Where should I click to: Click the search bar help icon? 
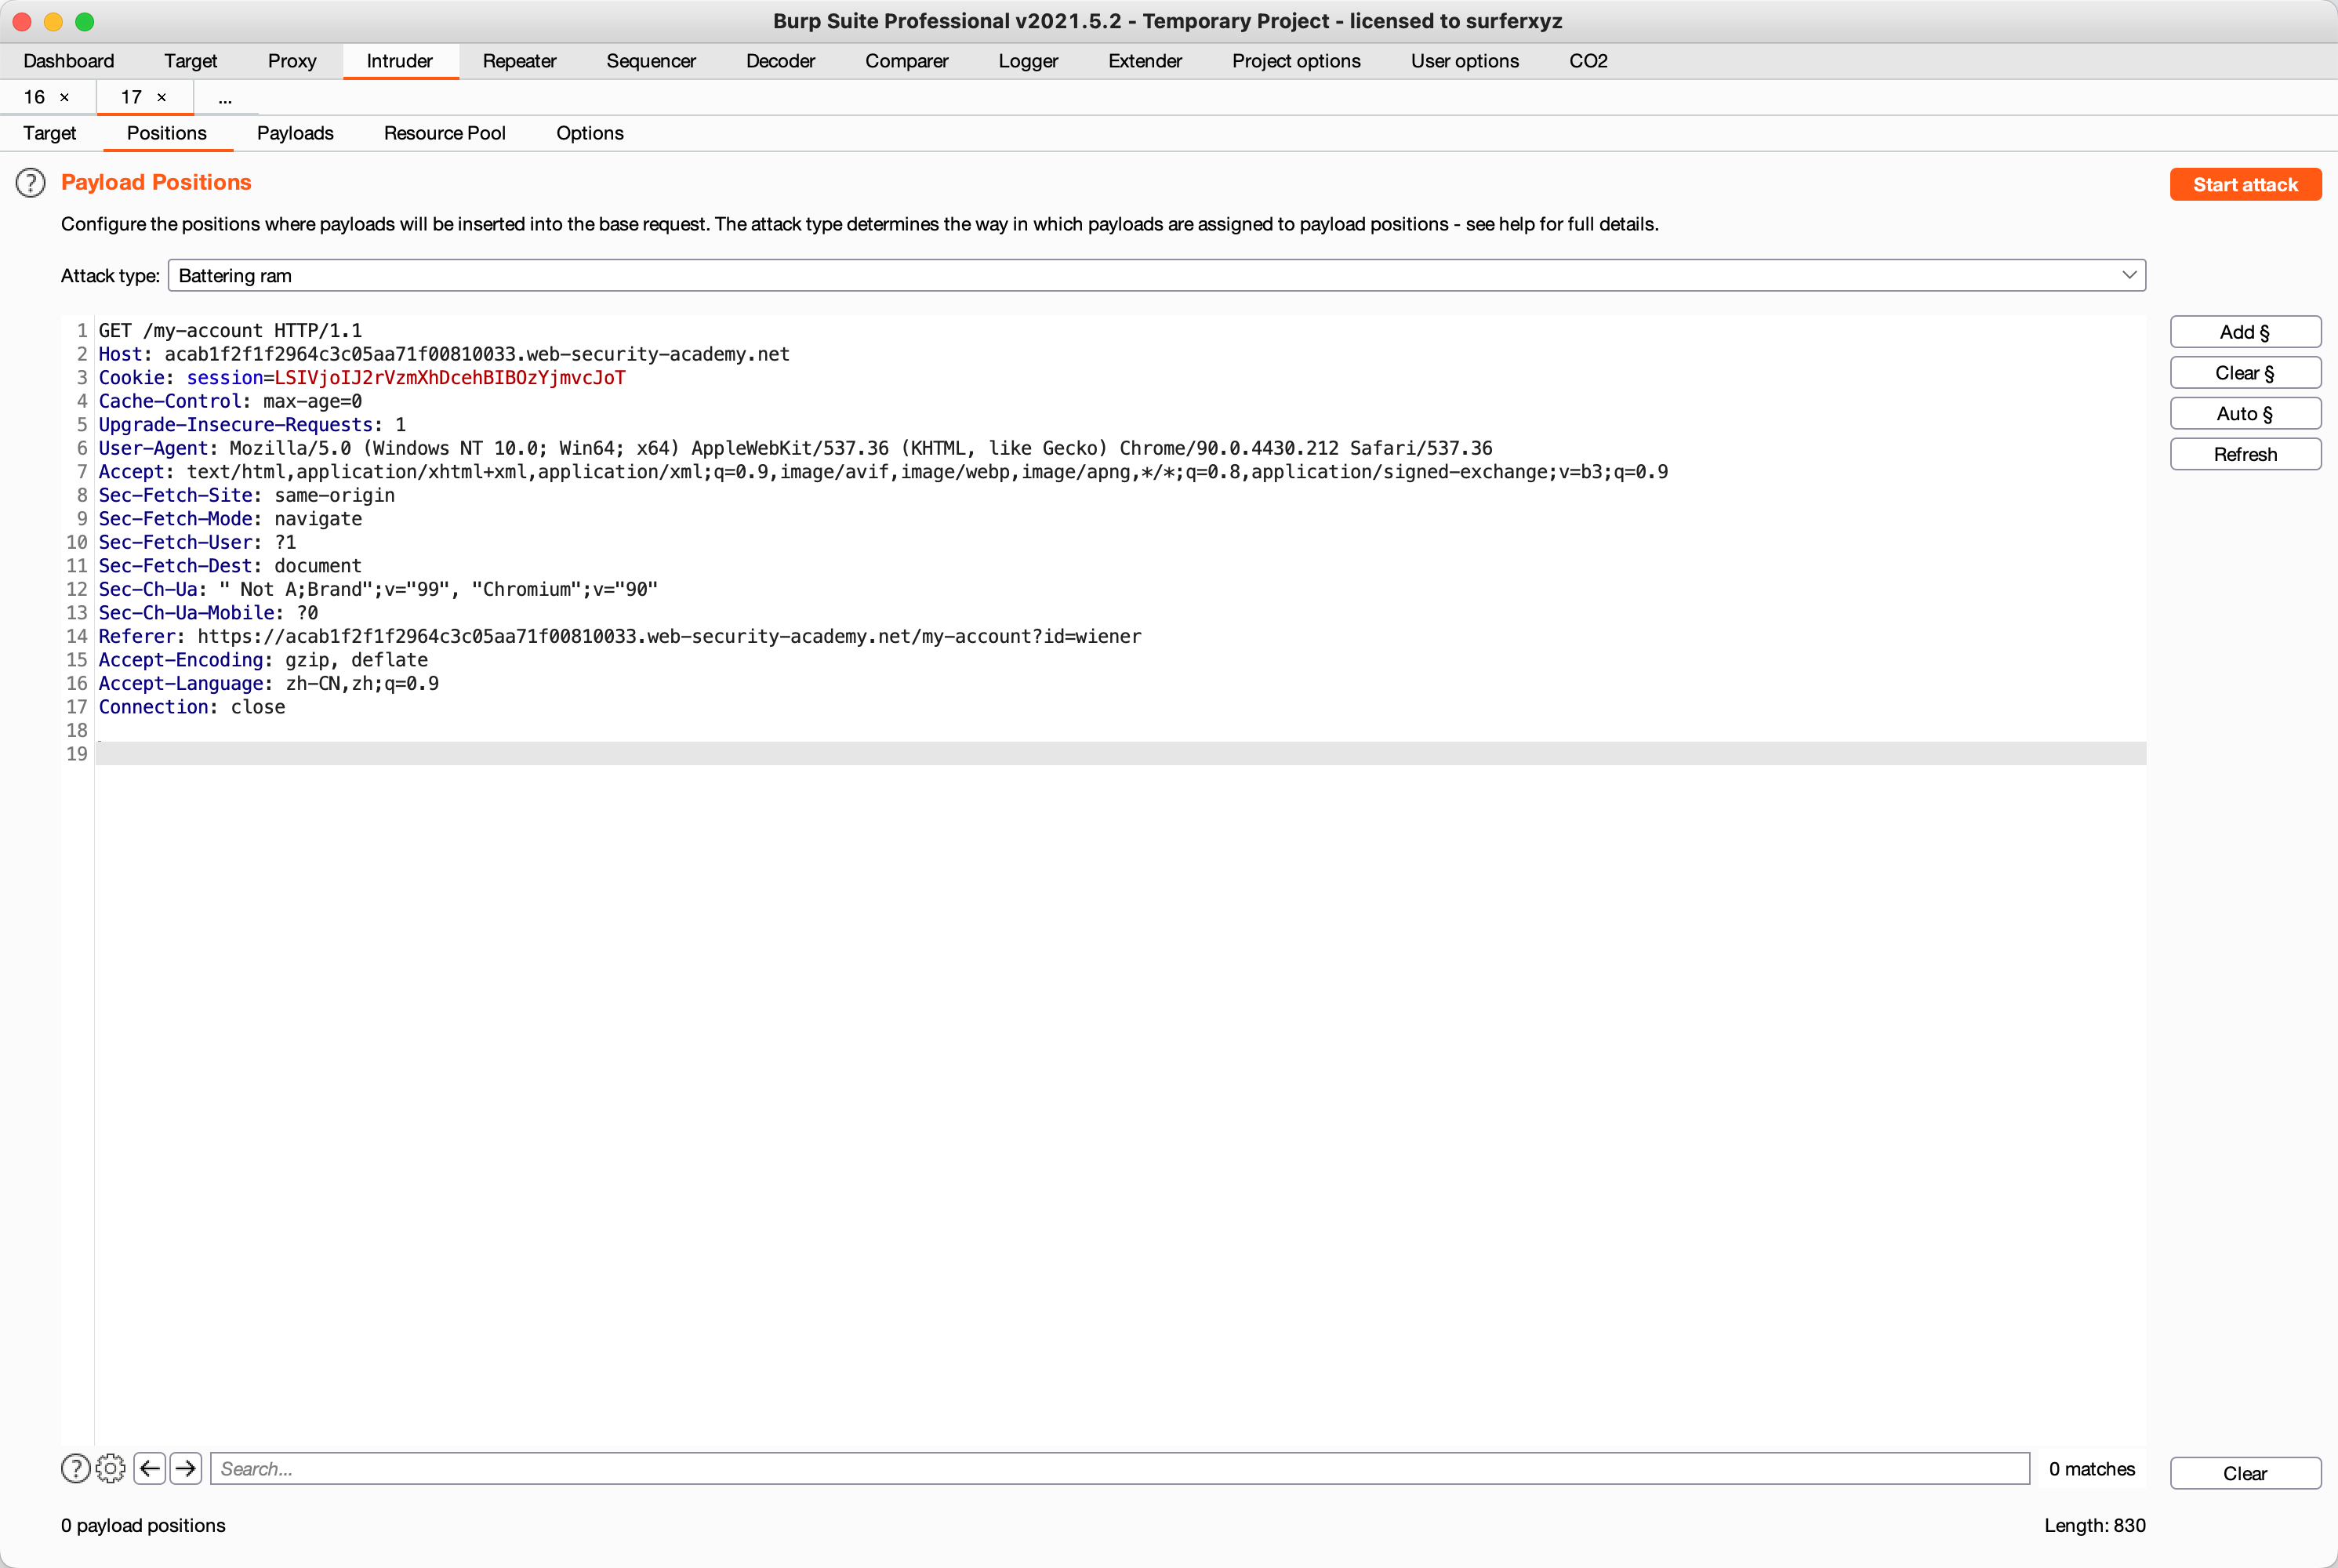point(75,1468)
